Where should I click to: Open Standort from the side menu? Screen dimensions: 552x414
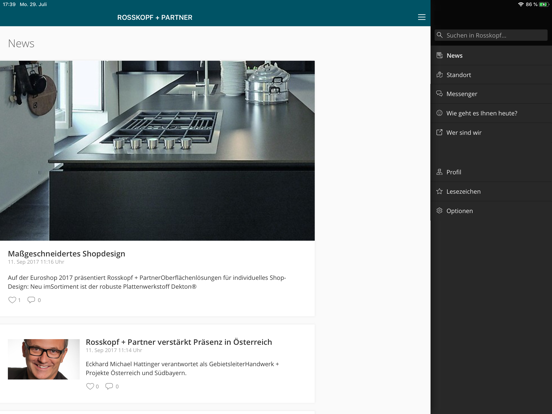(491, 75)
